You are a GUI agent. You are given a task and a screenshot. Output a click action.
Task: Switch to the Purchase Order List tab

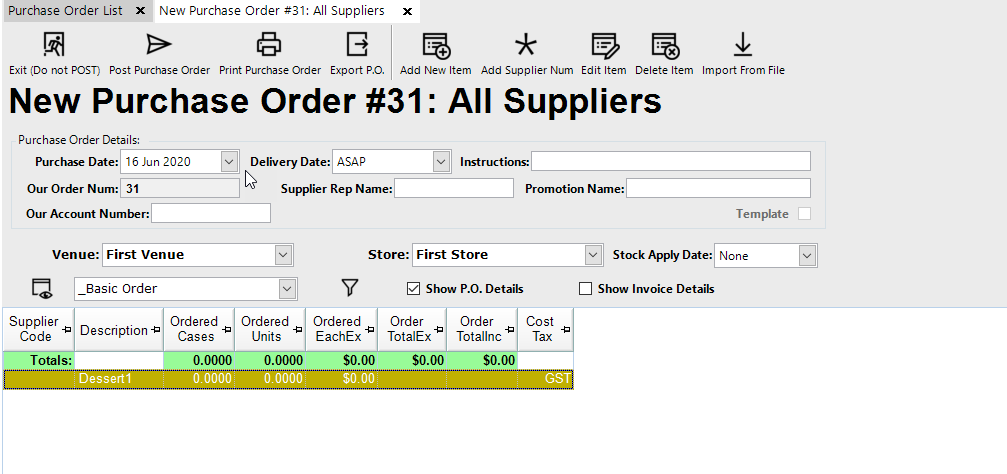click(65, 11)
